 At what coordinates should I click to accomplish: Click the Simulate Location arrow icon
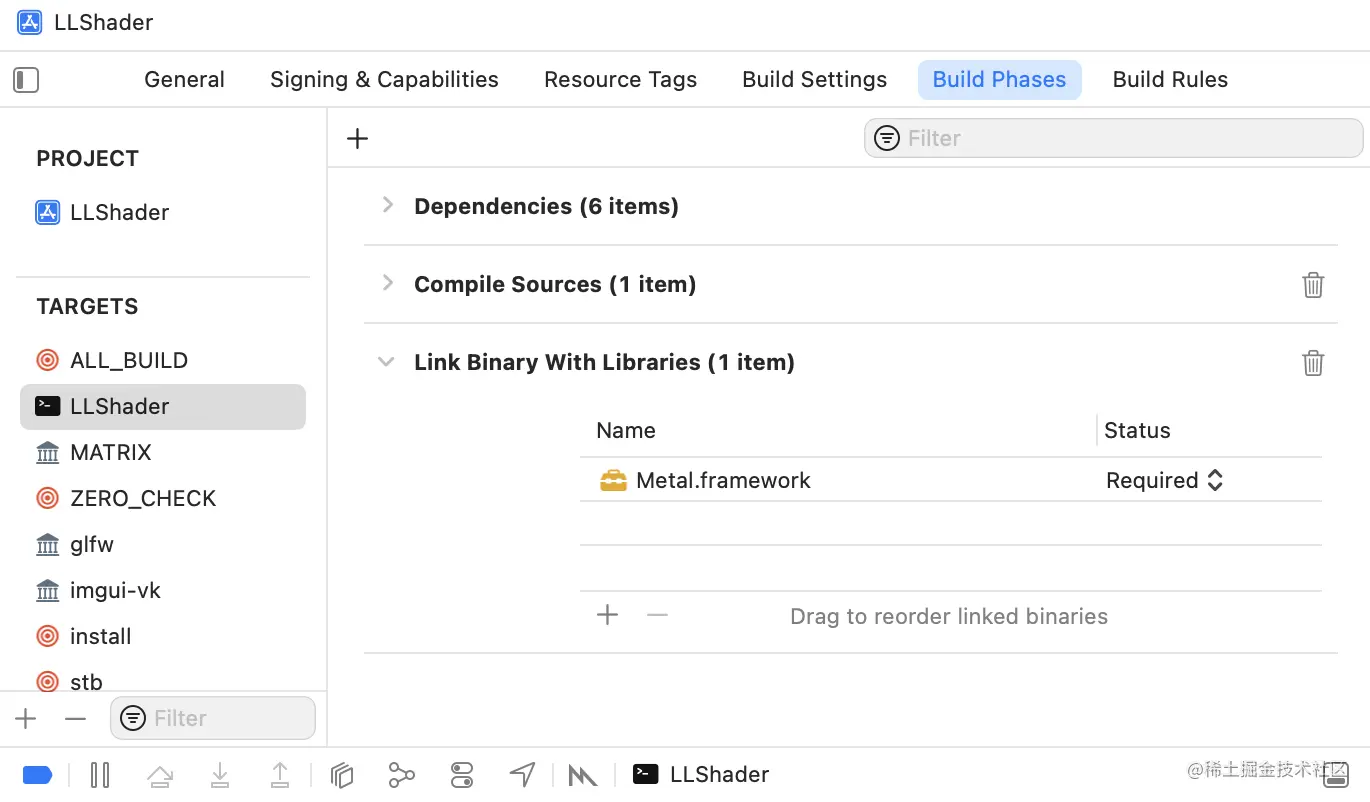point(522,774)
